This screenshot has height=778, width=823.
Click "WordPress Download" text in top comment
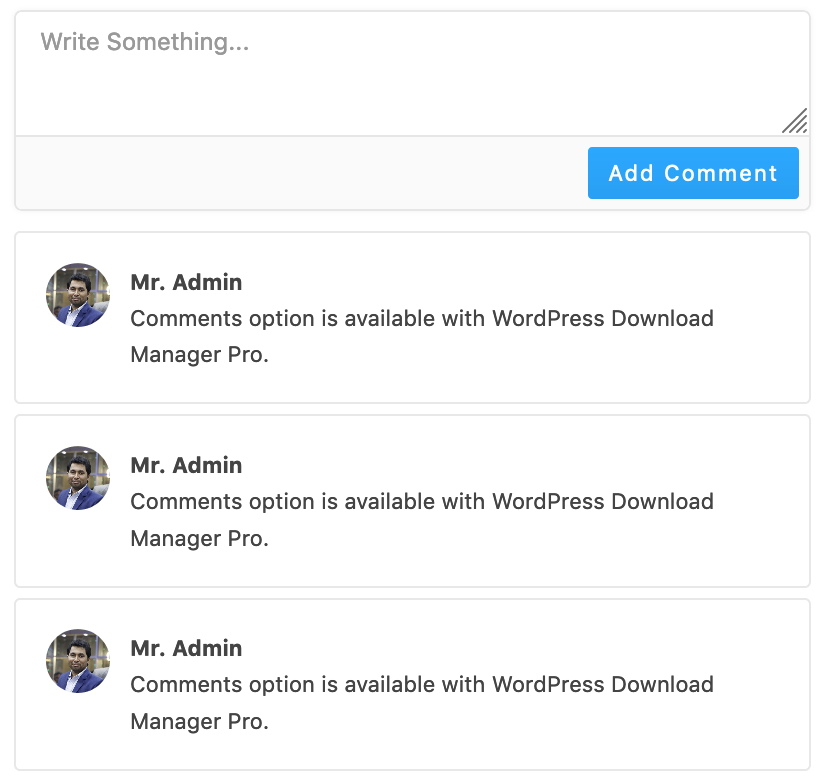click(x=603, y=319)
